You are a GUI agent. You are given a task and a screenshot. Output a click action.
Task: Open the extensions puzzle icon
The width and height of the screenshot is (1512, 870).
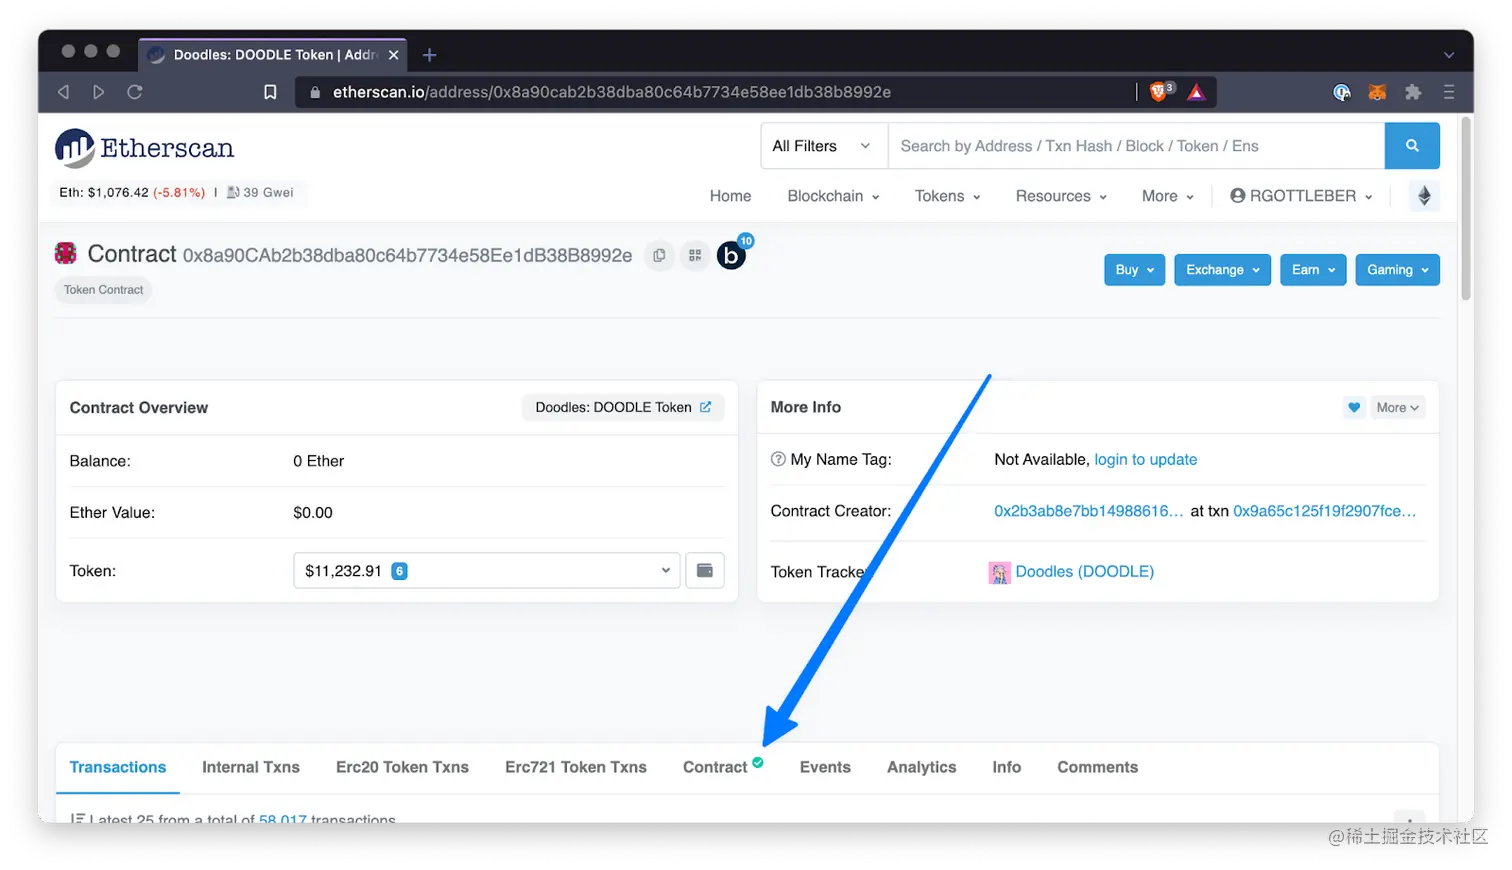1413,92
